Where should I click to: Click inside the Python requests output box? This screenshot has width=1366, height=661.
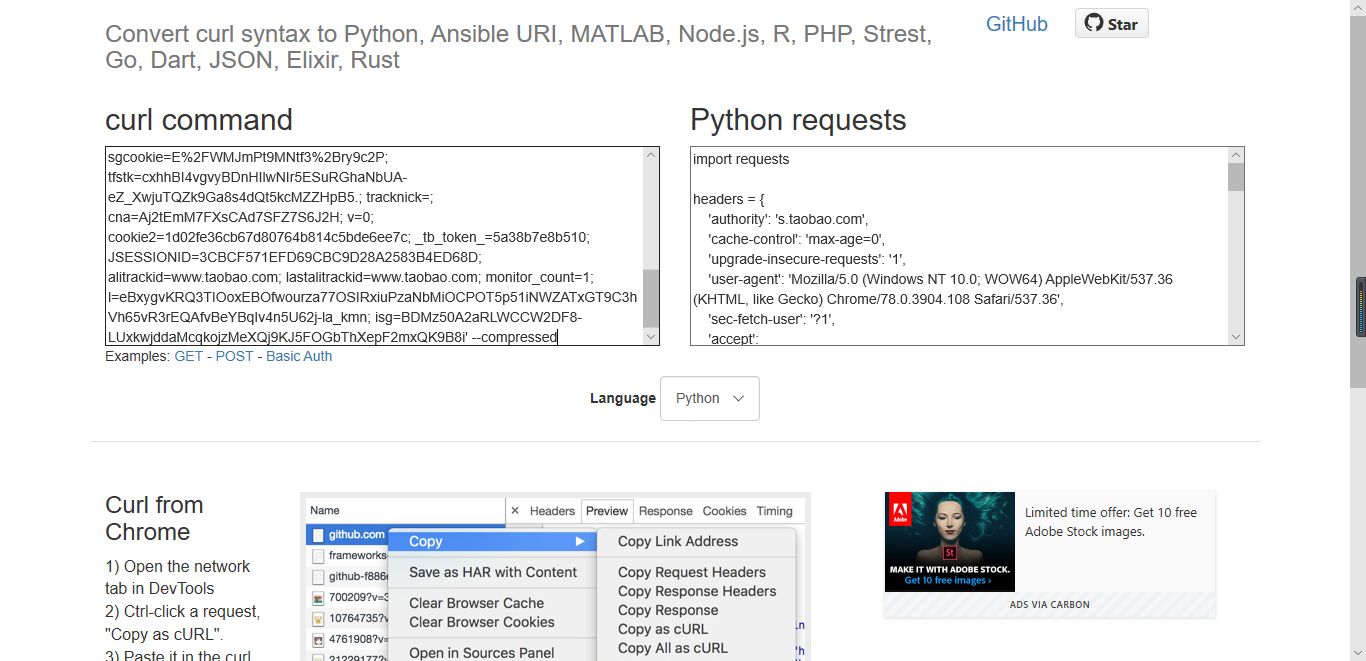pyautogui.click(x=959, y=246)
